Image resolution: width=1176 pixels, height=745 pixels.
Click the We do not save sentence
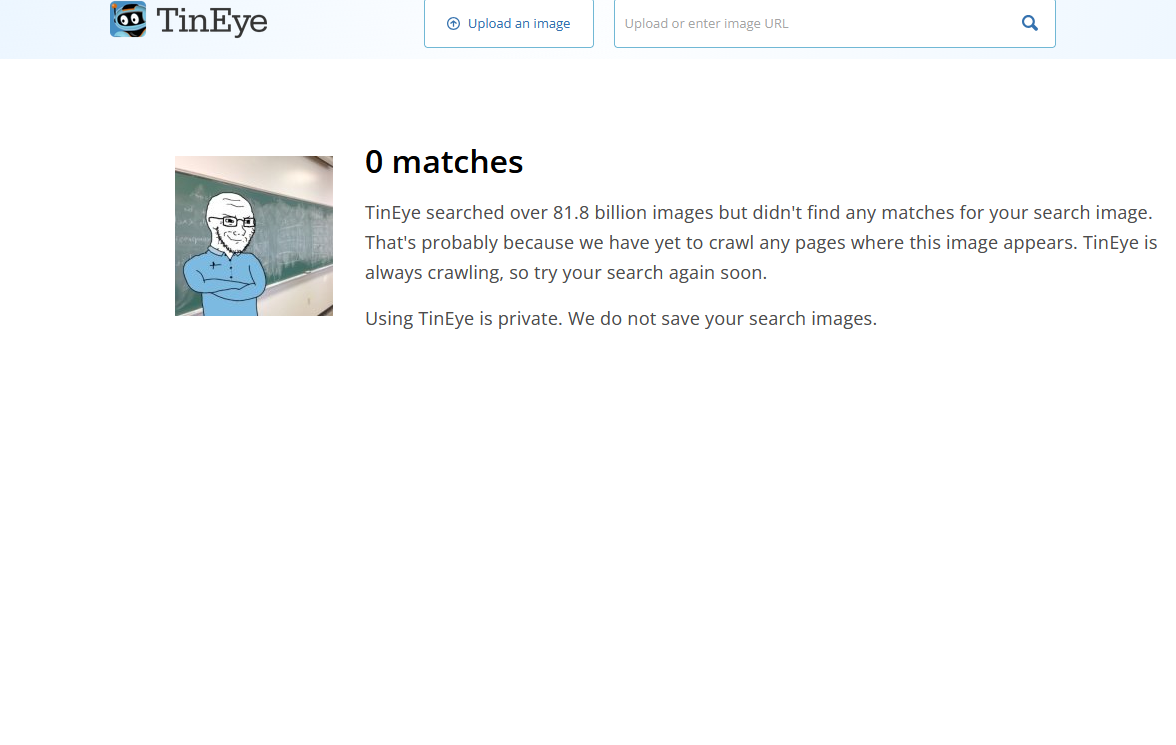tap(722, 318)
